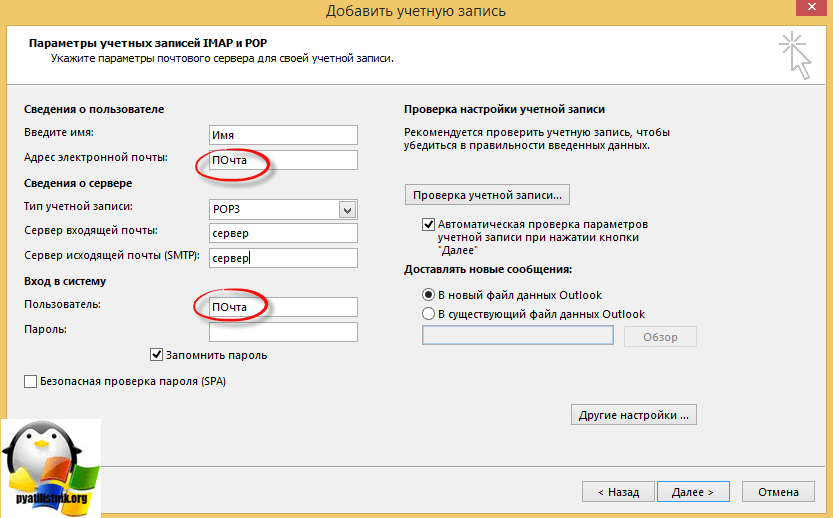Open the POP3 account type dropdown
This screenshot has width=833, height=518.
[347, 209]
